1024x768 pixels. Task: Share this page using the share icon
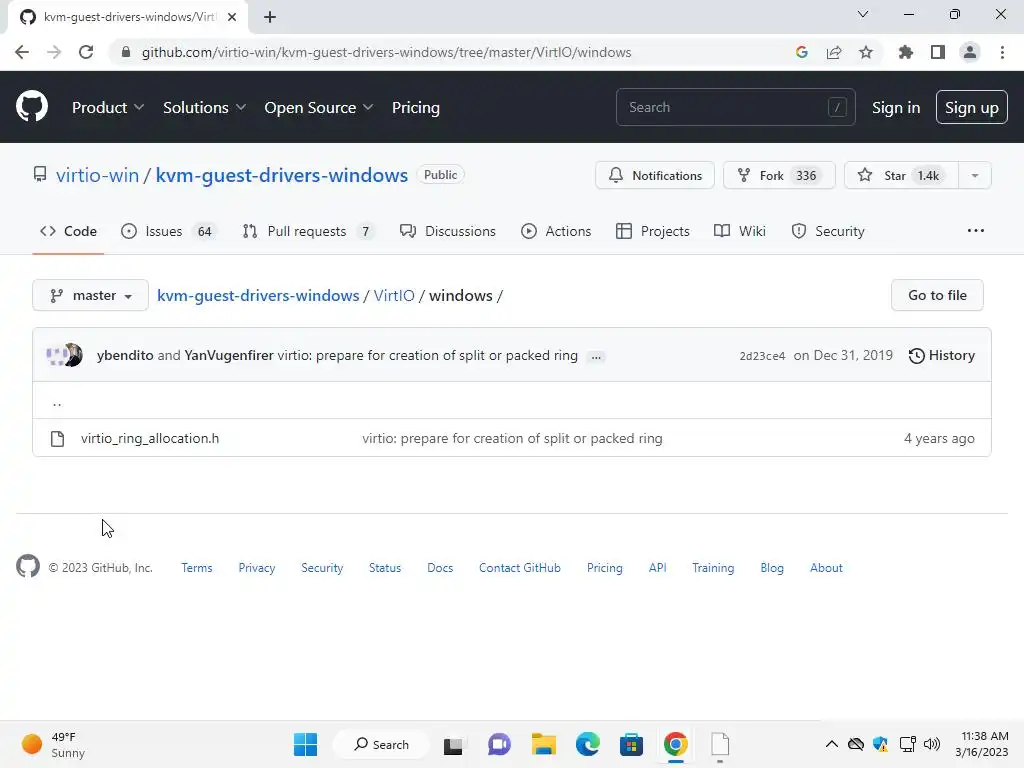coord(833,52)
